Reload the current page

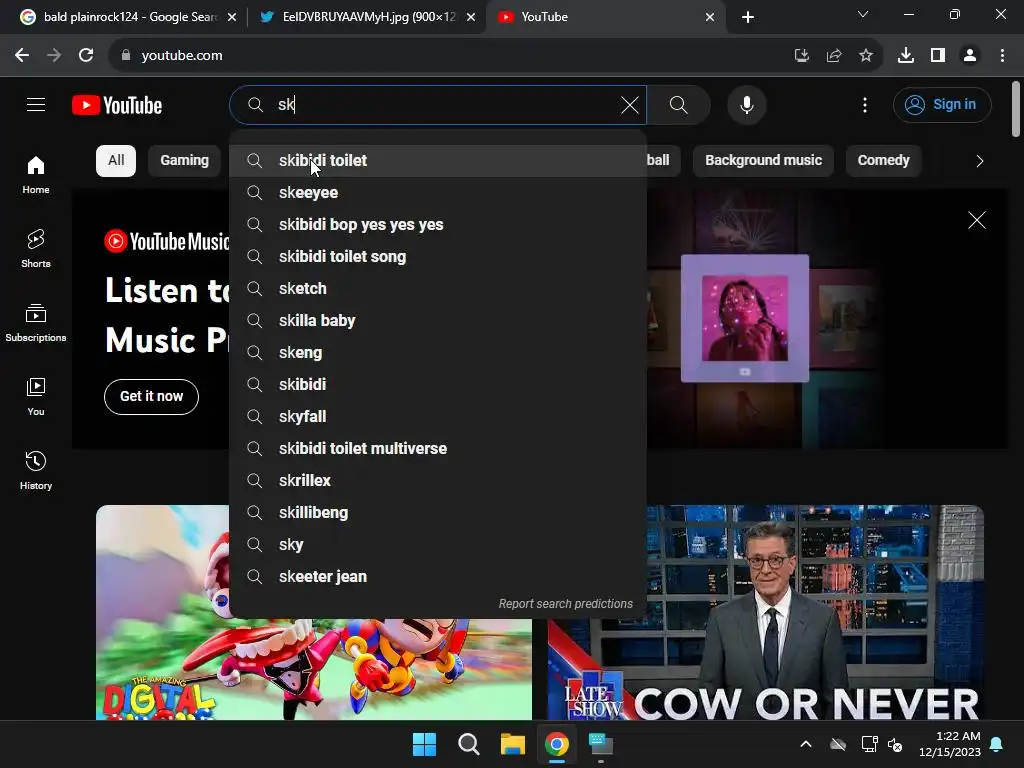tap(86, 56)
